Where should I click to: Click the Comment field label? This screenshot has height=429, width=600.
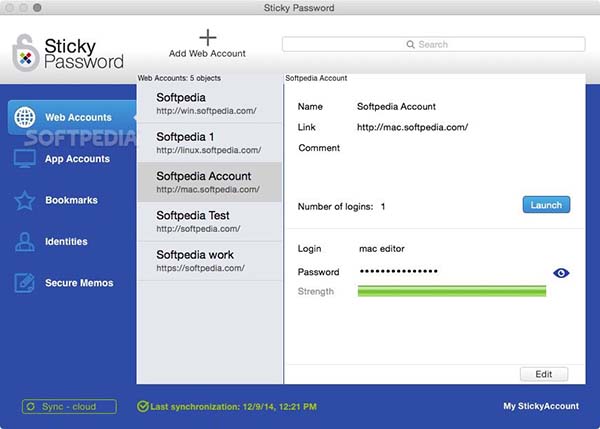(x=319, y=148)
